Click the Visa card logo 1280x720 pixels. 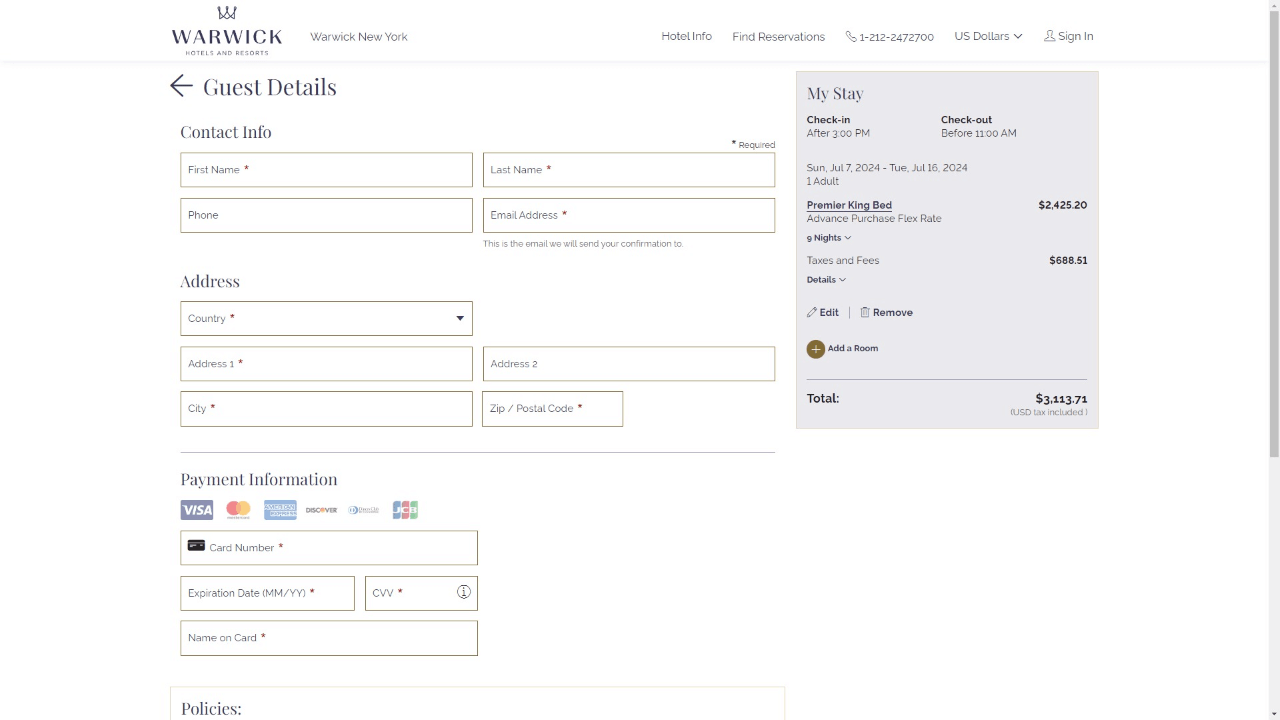(197, 510)
